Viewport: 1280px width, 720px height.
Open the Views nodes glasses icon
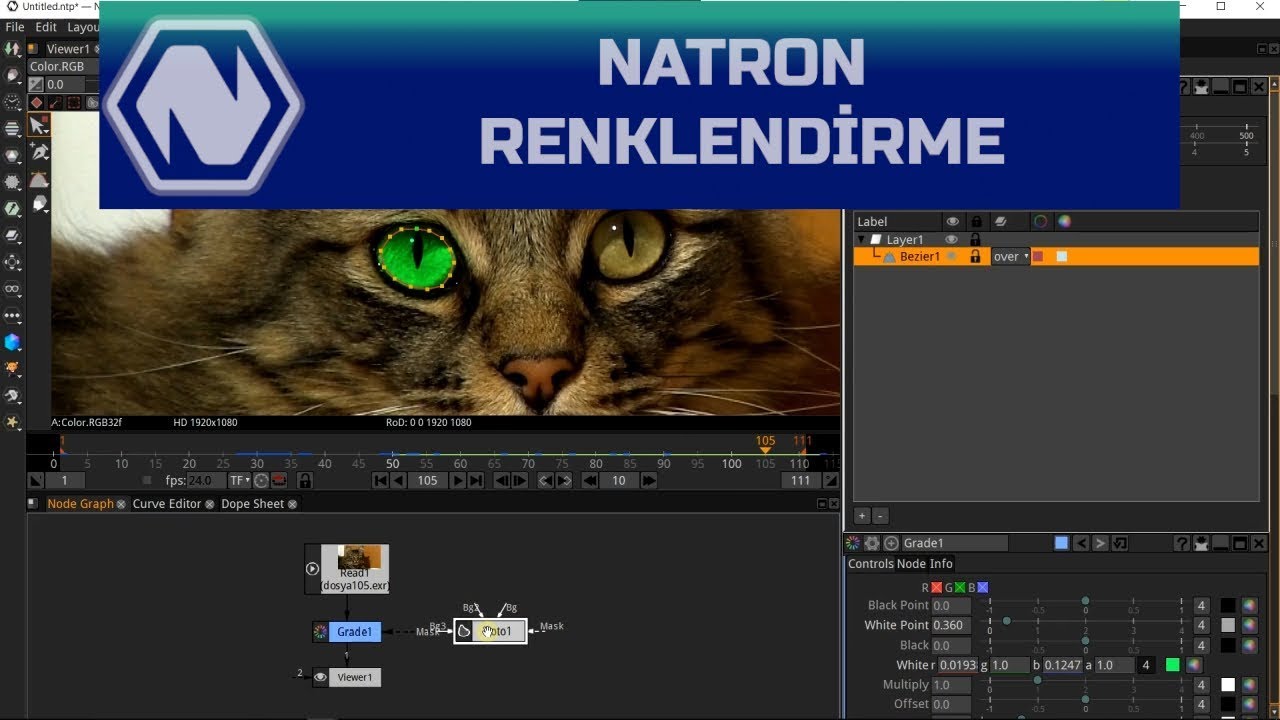click(12, 289)
